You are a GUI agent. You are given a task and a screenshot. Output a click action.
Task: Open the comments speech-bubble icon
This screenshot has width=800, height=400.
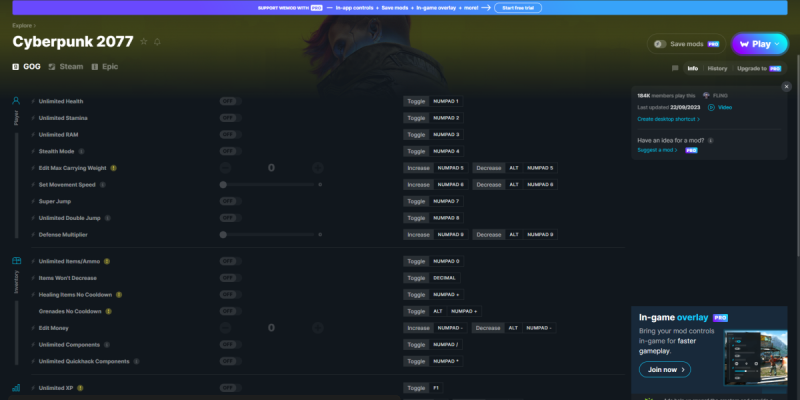(x=677, y=68)
